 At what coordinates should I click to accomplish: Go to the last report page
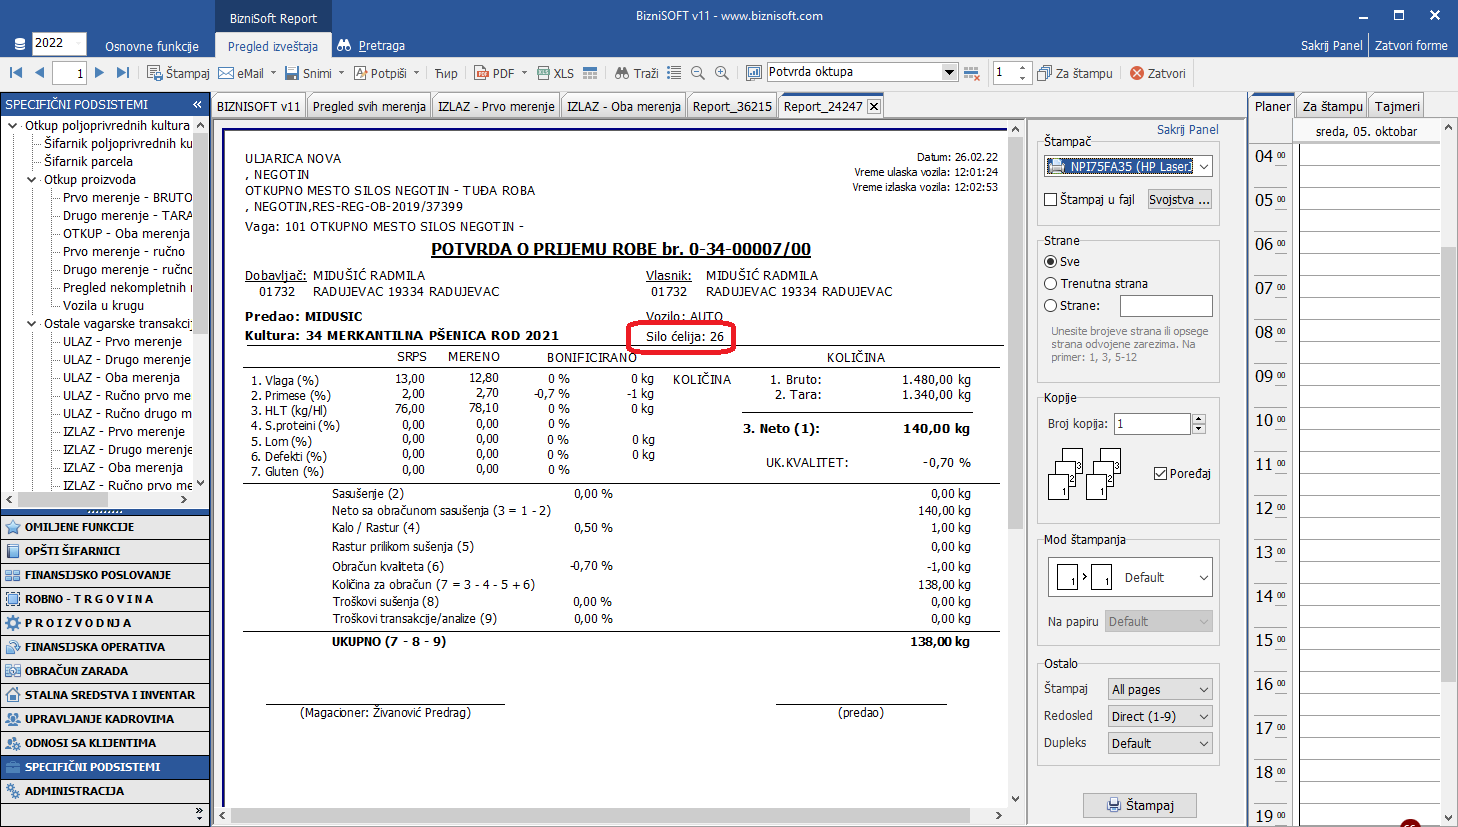click(x=123, y=73)
